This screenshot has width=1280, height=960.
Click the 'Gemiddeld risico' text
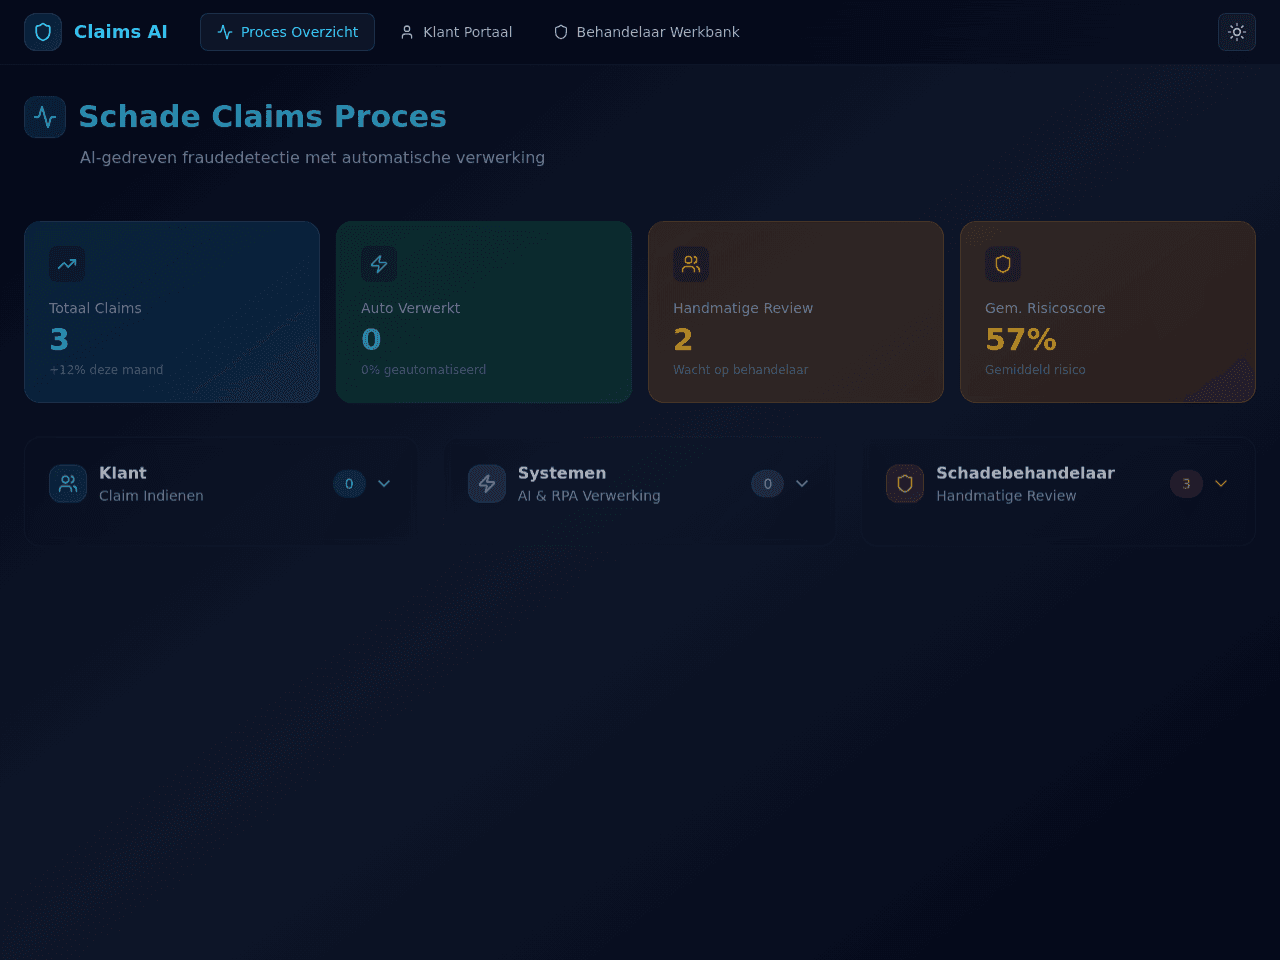tap(1035, 370)
